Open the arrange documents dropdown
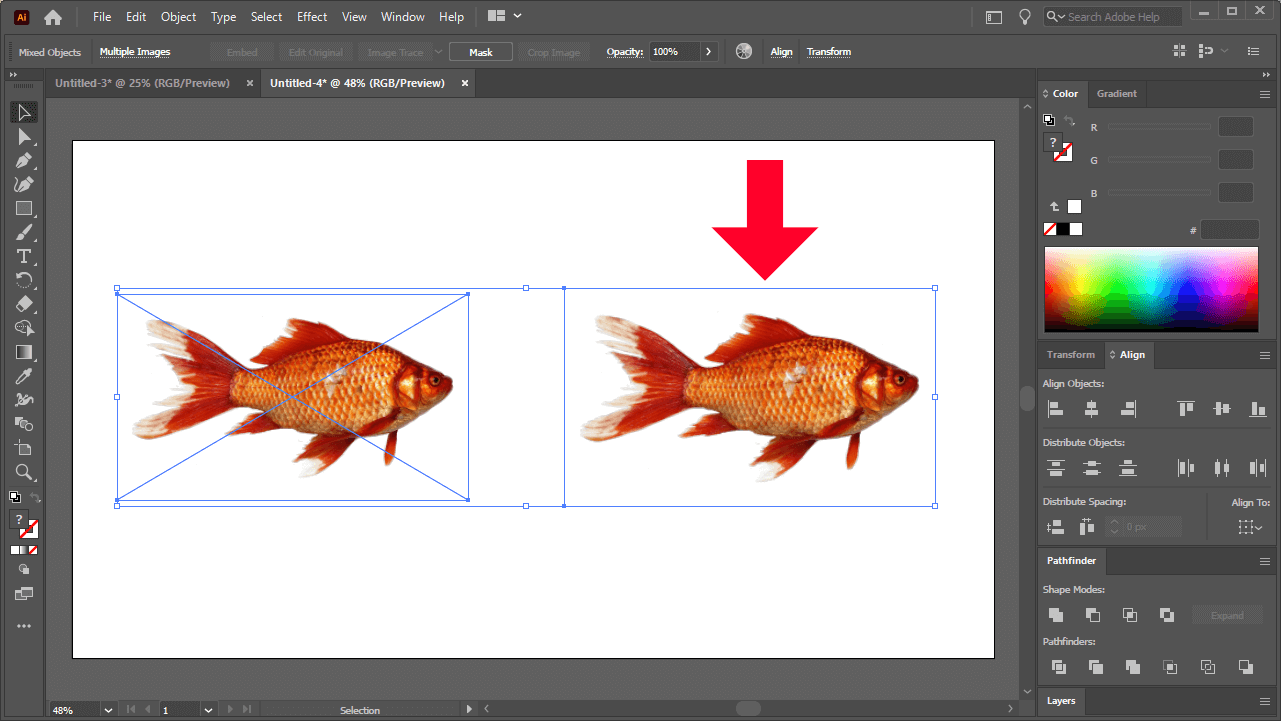This screenshot has width=1281, height=721. click(x=504, y=16)
